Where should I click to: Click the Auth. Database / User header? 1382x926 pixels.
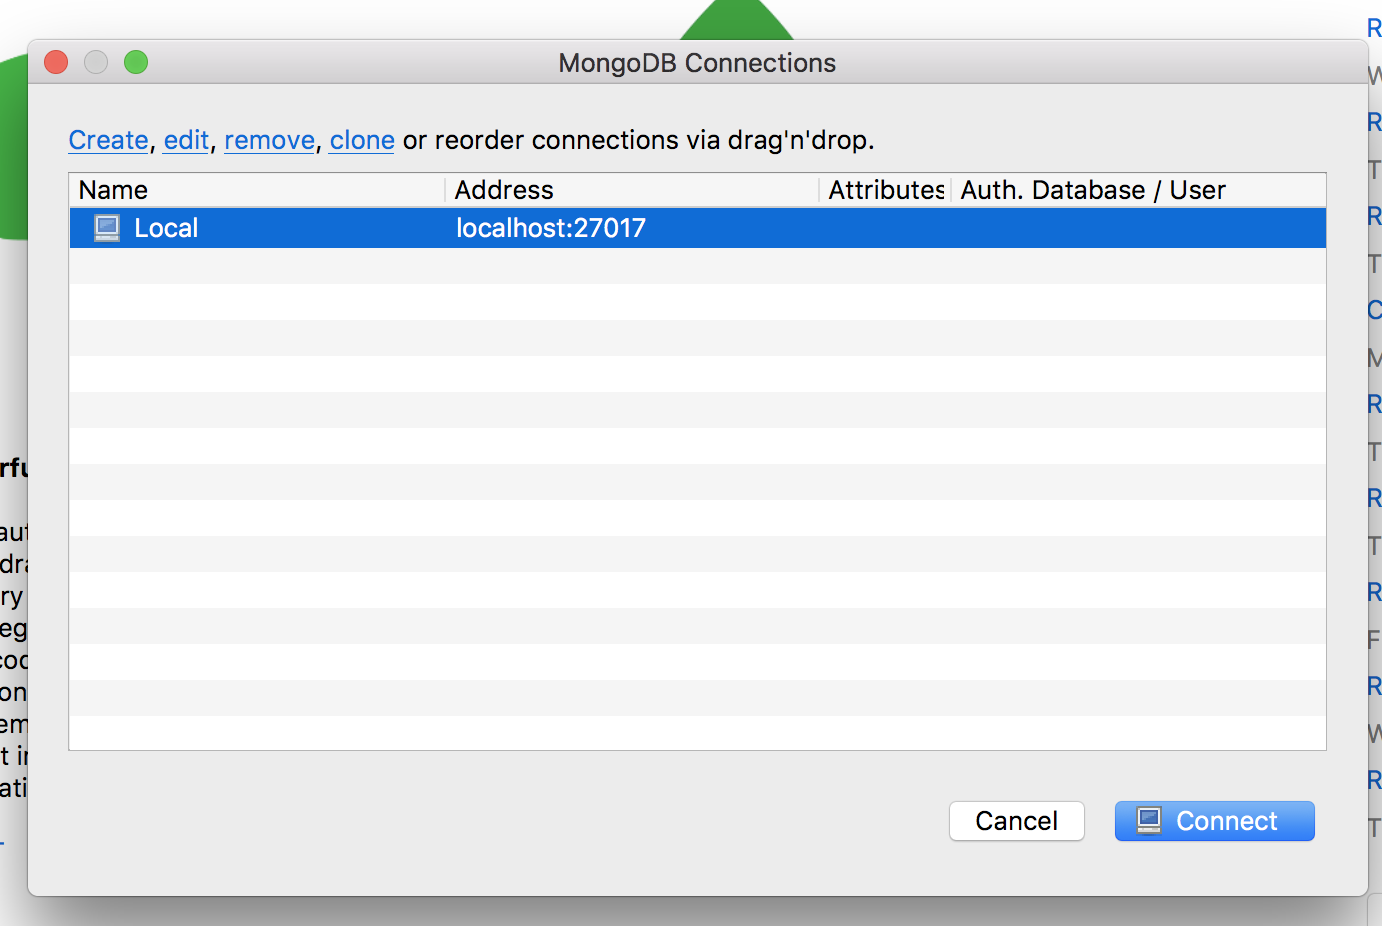tap(1092, 190)
